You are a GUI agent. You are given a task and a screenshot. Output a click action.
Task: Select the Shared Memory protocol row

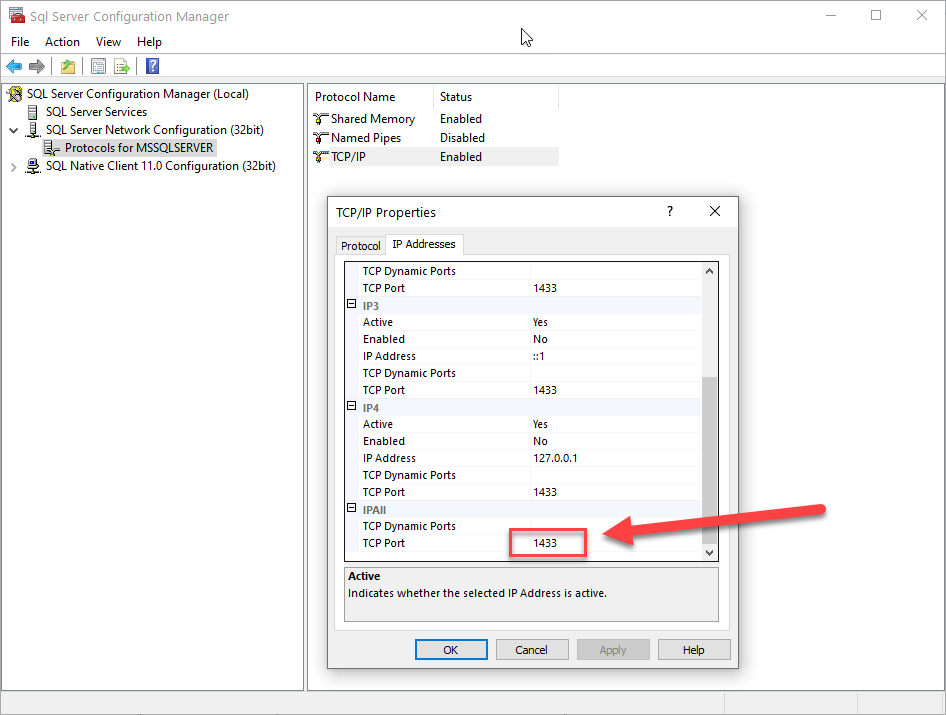click(436, 119)
